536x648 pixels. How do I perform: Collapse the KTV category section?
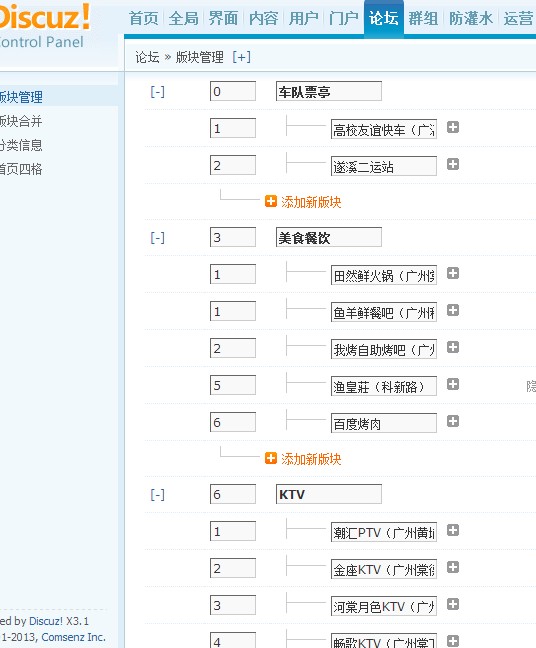[x=157, y=494]
